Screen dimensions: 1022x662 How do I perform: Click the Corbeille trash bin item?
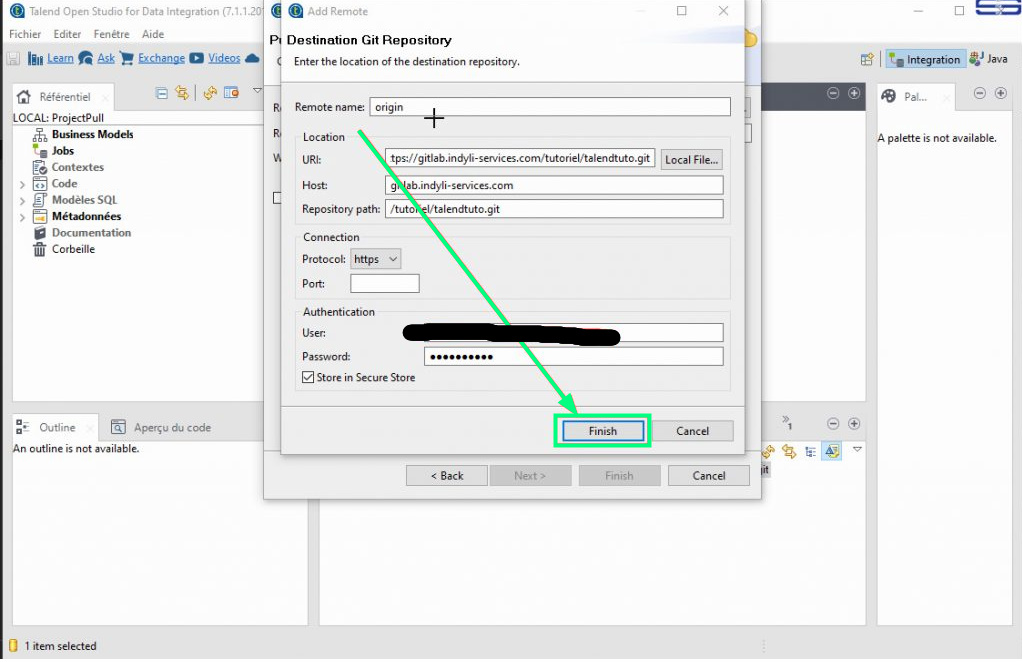[x=73, y=249]
